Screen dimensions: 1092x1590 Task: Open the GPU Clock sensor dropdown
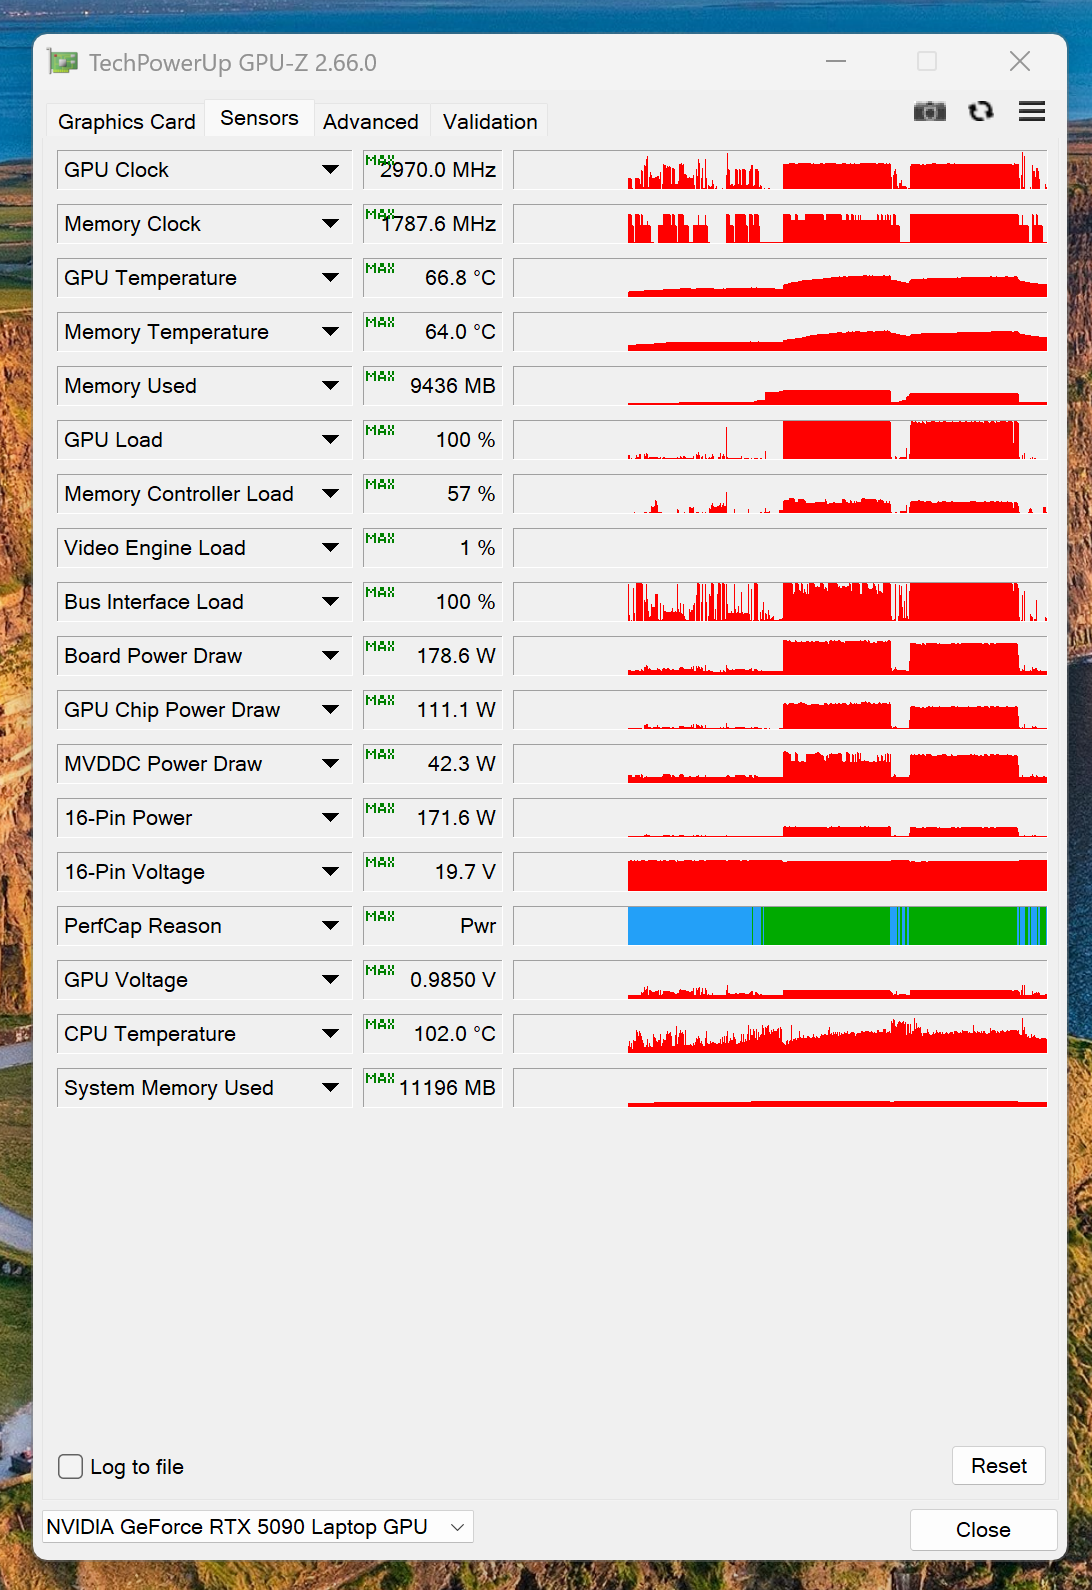[330, 170]
